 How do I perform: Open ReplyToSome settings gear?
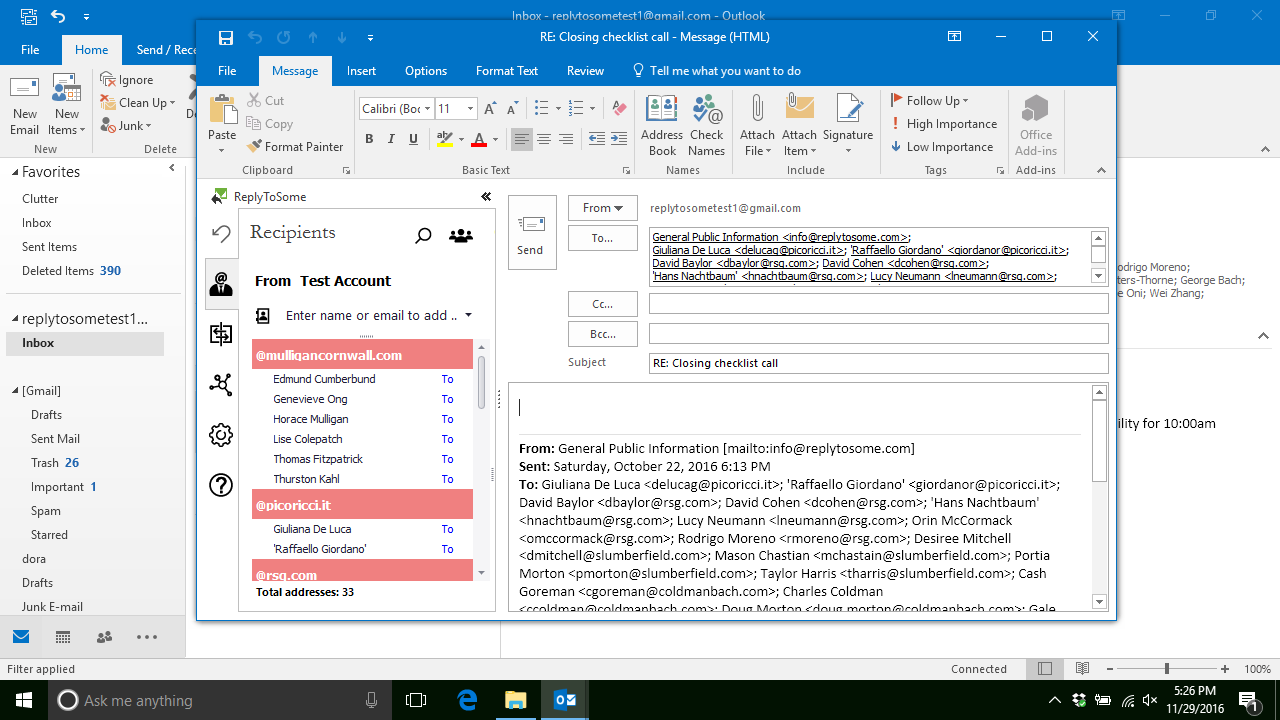(221, 434)
